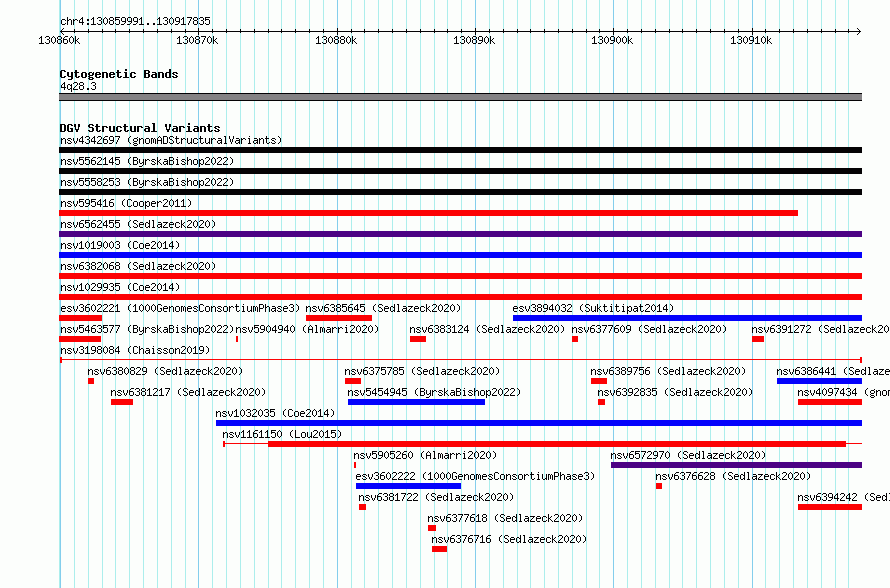Select the nsv6381217 Sedlazeck2020 red feature
This screenshot has height=588, width=890.
click(122, 402)
